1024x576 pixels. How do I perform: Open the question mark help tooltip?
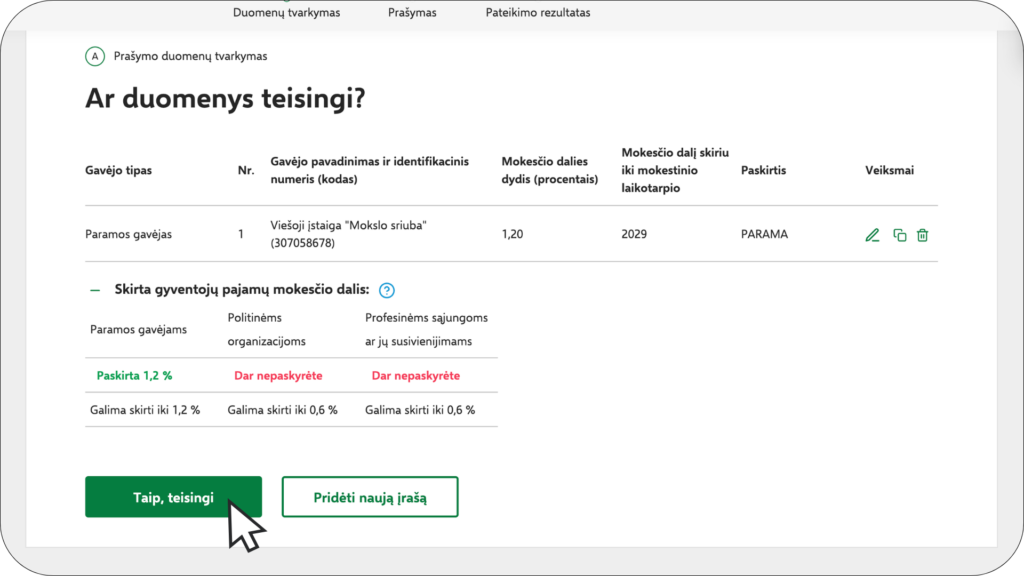(387, 291)
